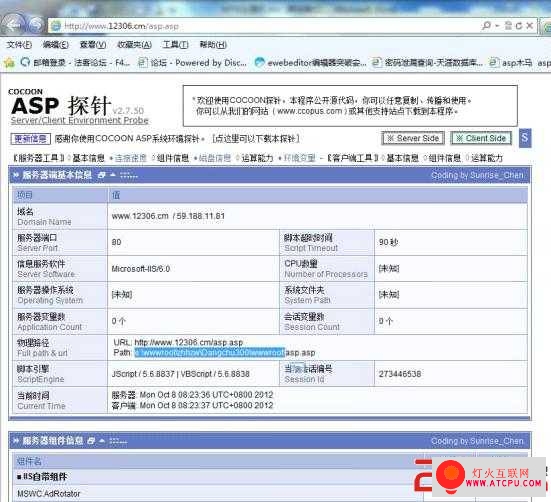Open the 查看(V) menu

tap(93, 45)
